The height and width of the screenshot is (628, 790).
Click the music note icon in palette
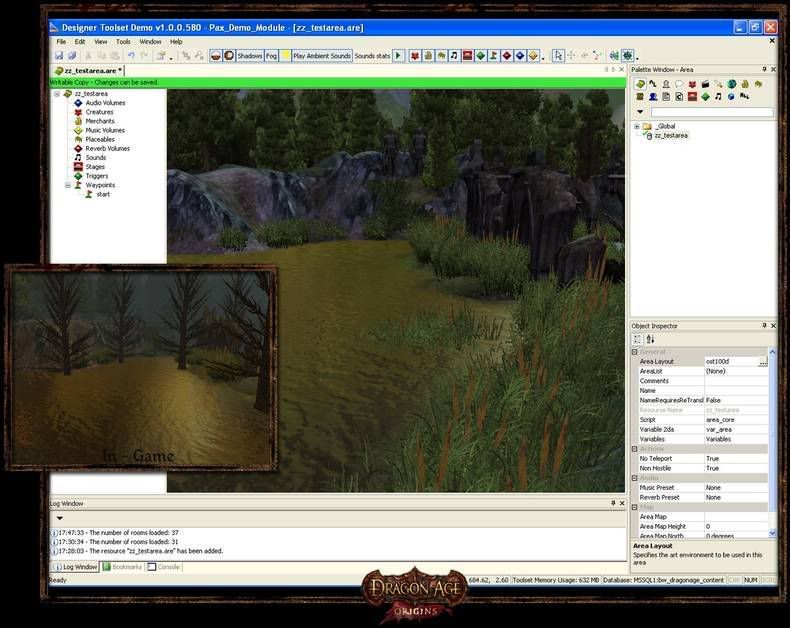(x=718, y=96)
